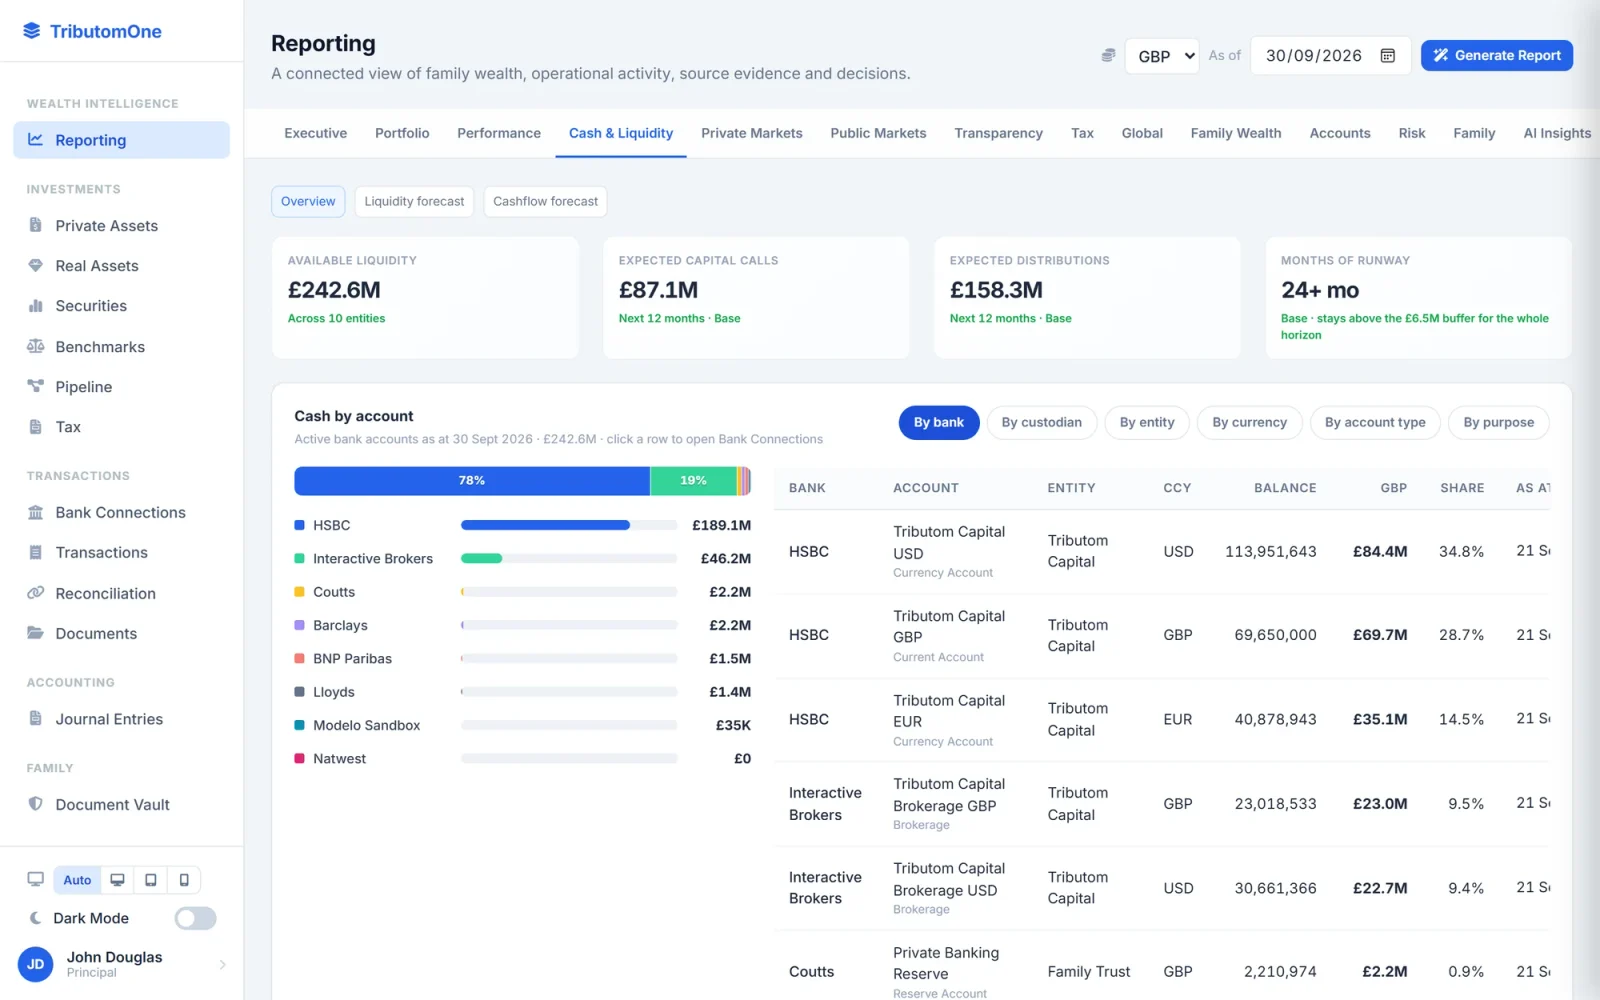Click the tablet layout icon

click(151, 880)
